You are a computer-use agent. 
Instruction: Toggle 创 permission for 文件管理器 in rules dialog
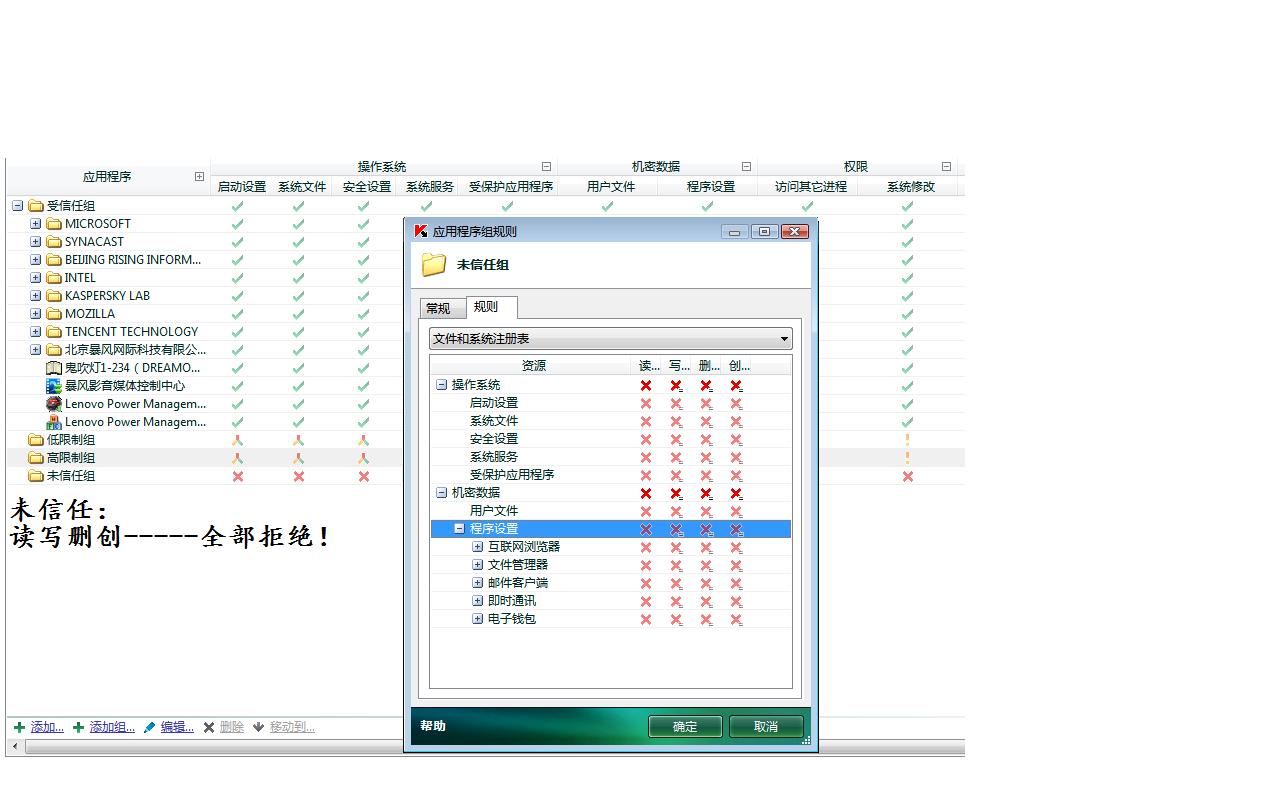[x=736, y=566]
